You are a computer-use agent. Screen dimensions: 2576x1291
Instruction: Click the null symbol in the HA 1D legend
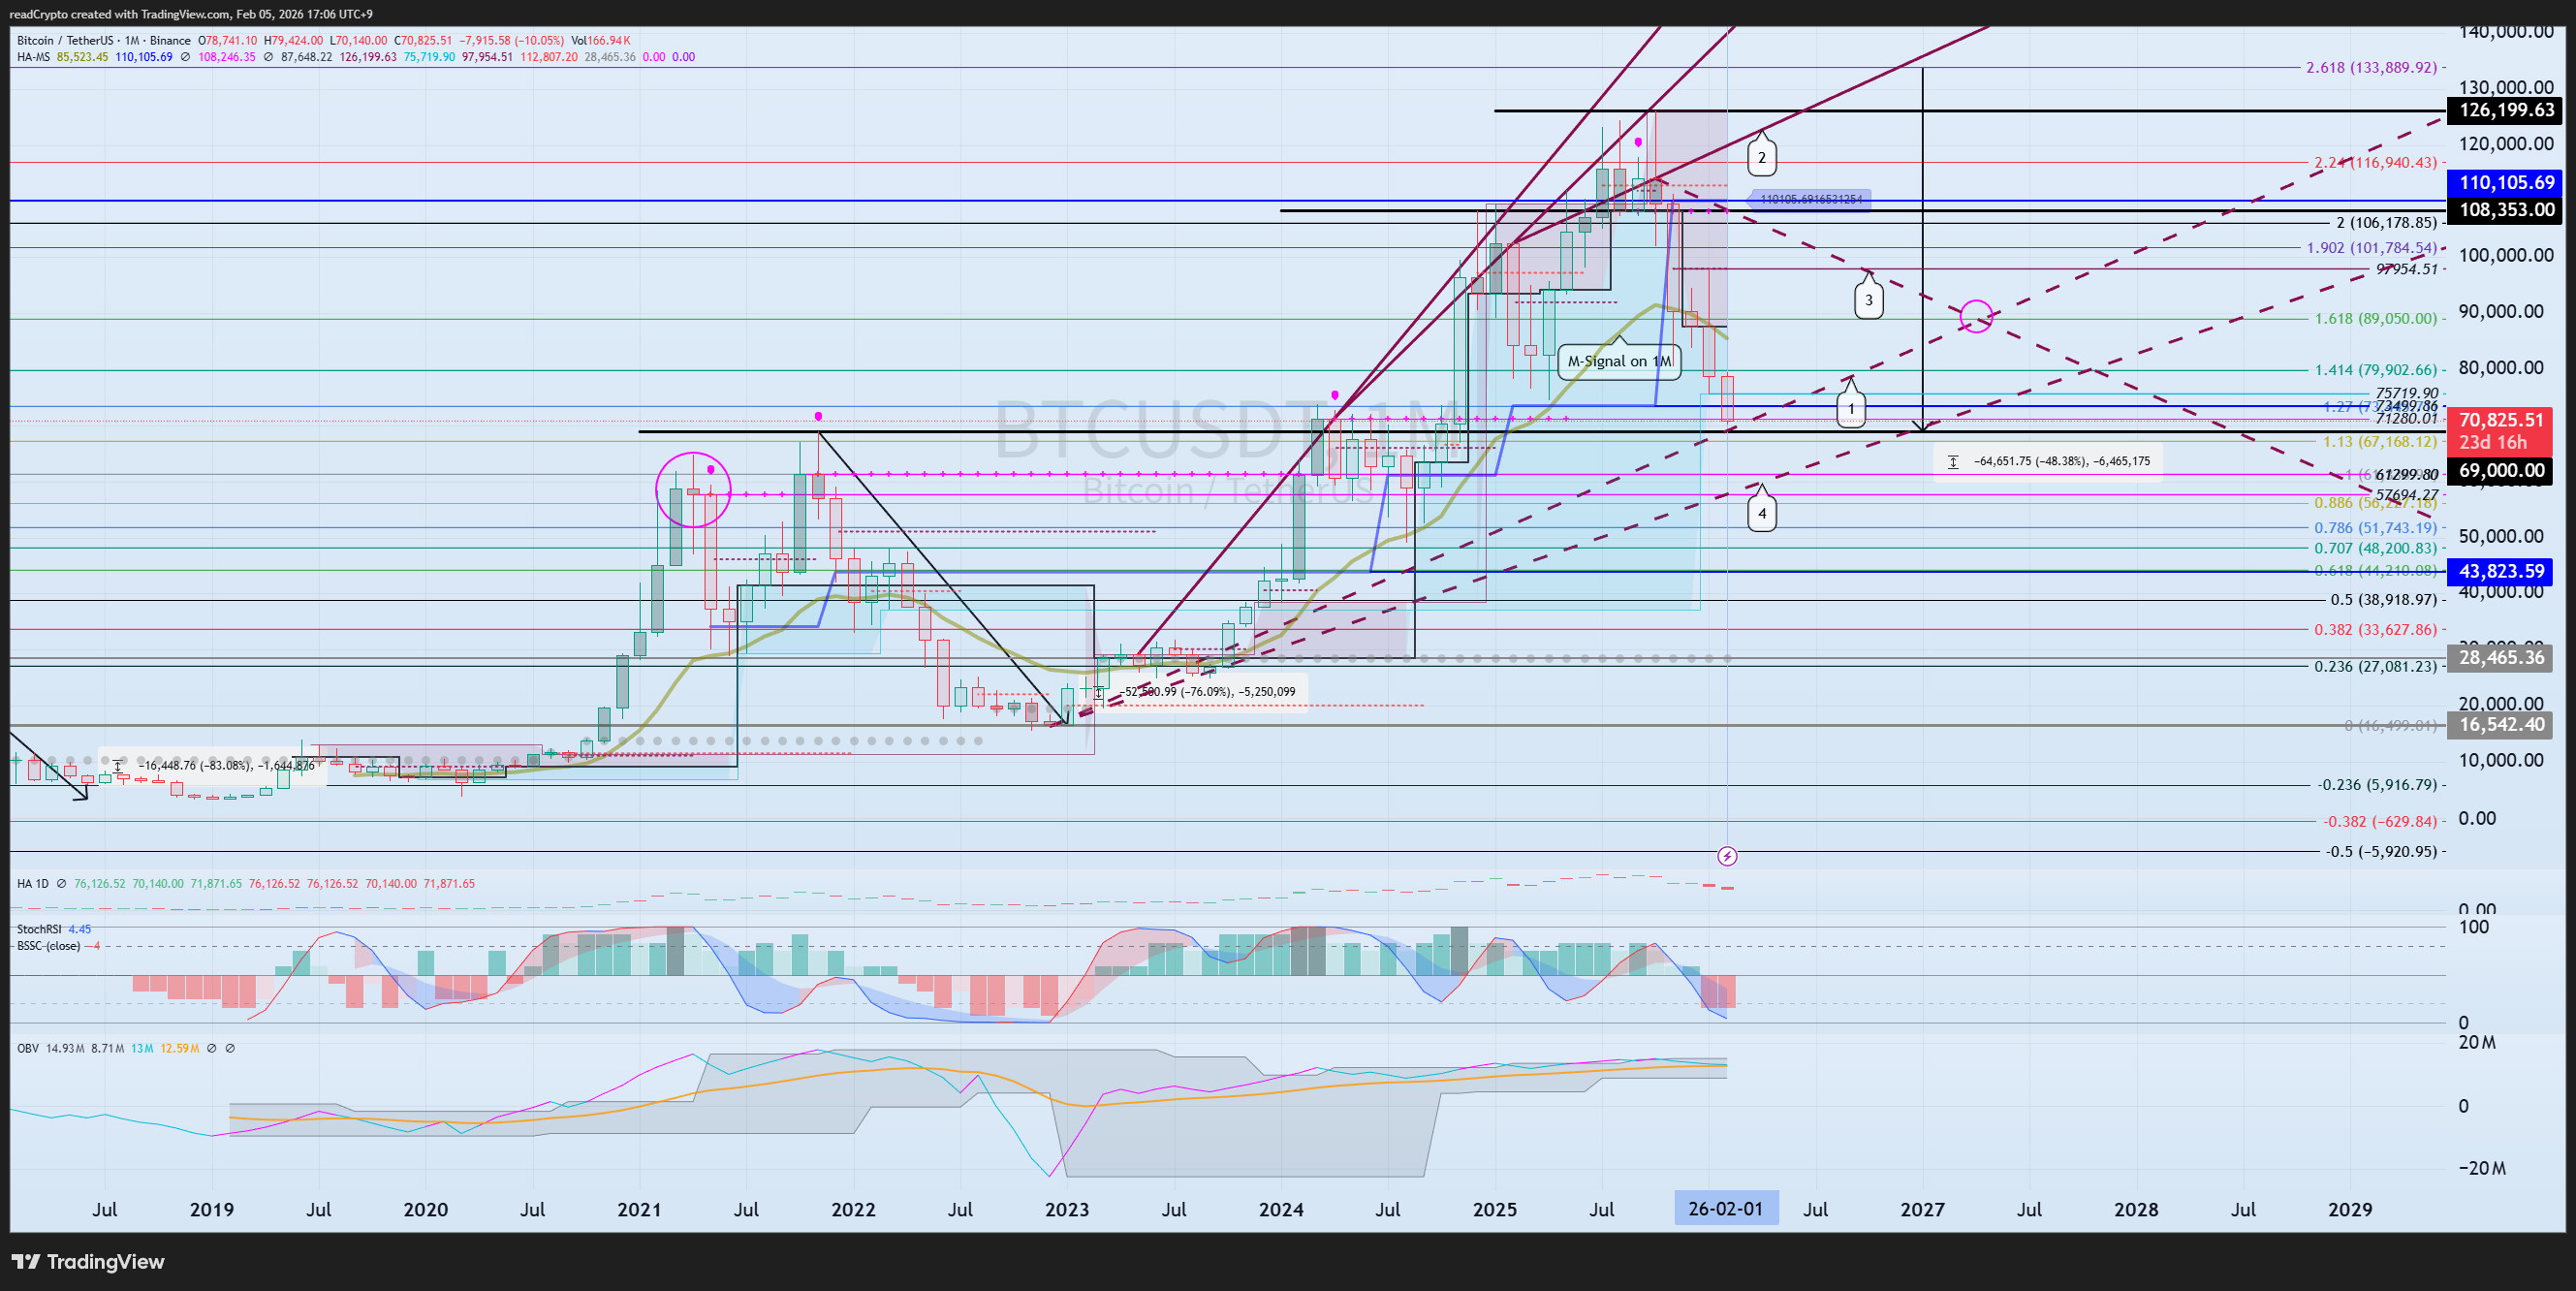pyautogui.click(x=61, y=884)
